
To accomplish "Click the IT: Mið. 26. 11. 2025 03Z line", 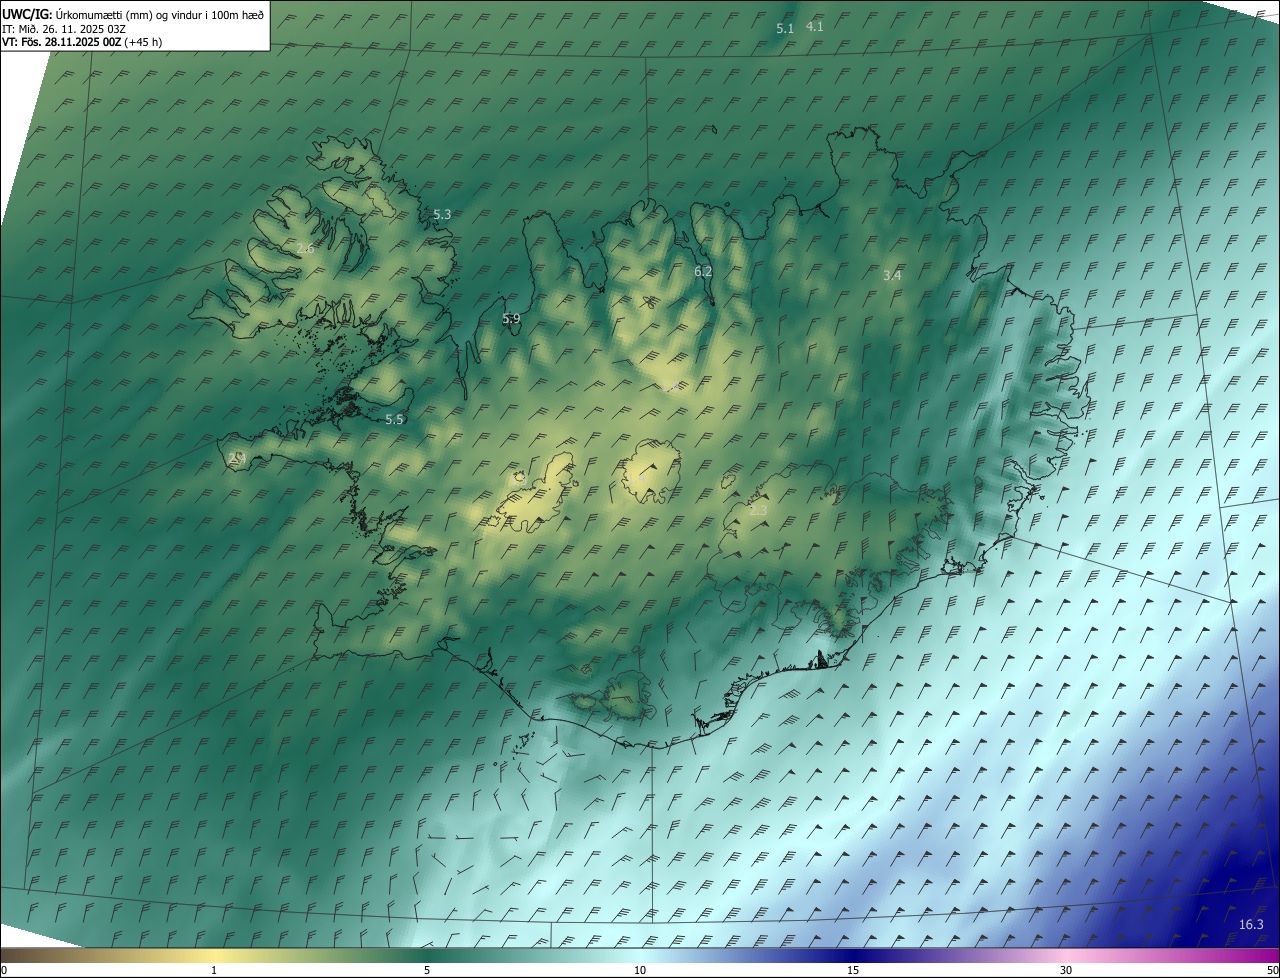I will [x=63, y=28].
